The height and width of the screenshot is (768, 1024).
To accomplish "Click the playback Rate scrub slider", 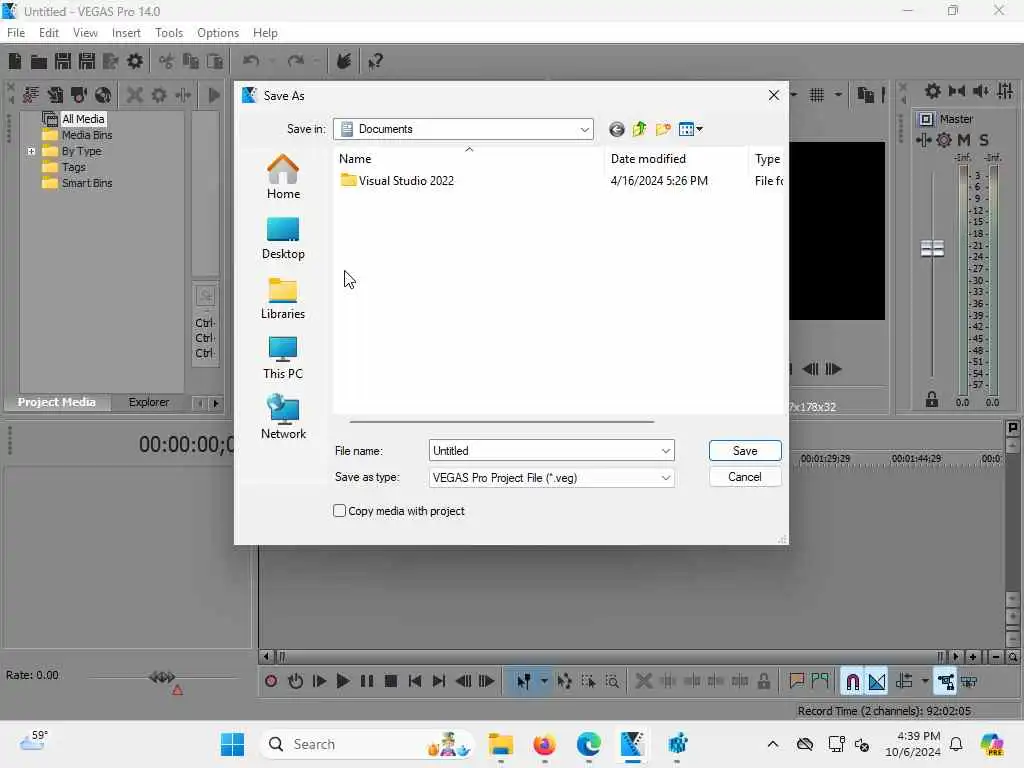I will (162, 677).
